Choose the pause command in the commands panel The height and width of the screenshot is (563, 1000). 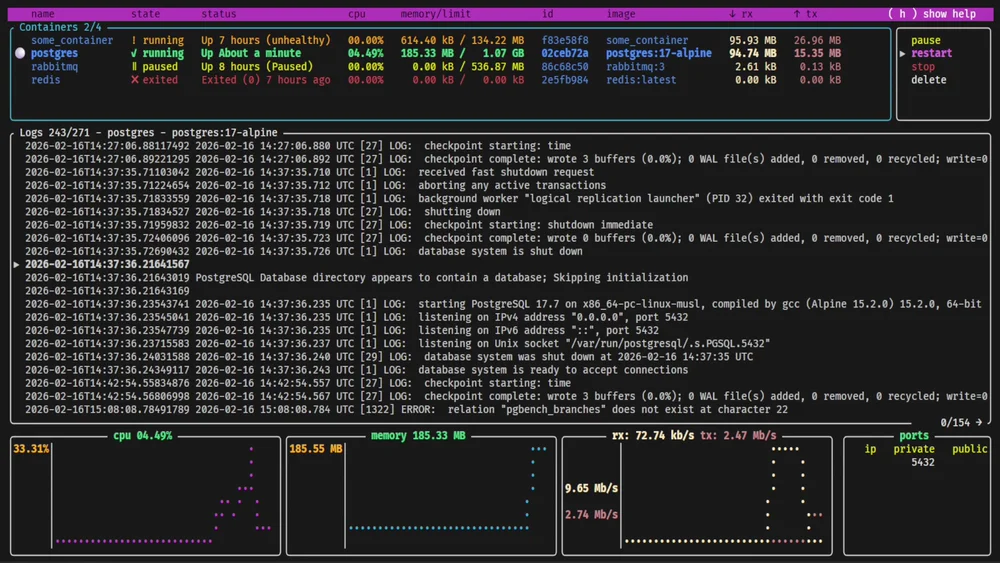click(x=926, y=40)
